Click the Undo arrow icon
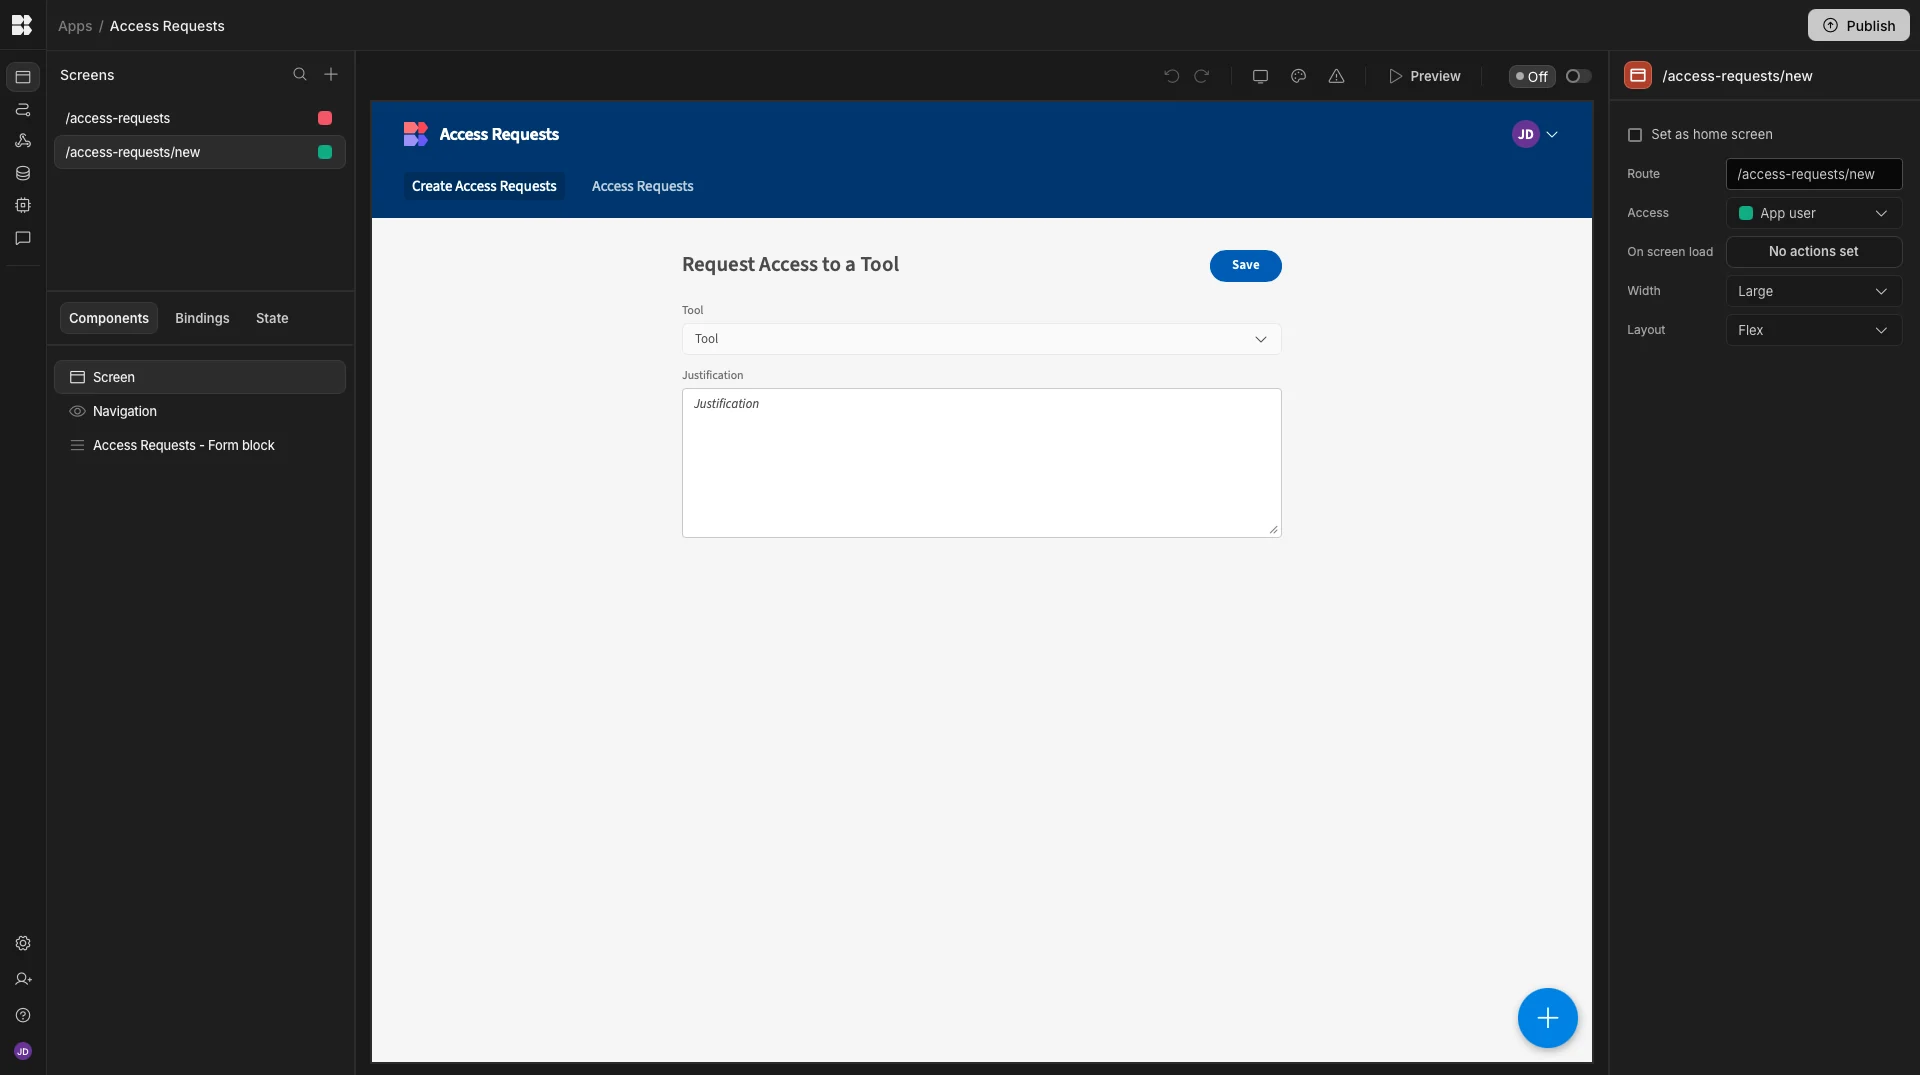The height and width of the screenshot is (1075, 1920). coord(1171,76)
